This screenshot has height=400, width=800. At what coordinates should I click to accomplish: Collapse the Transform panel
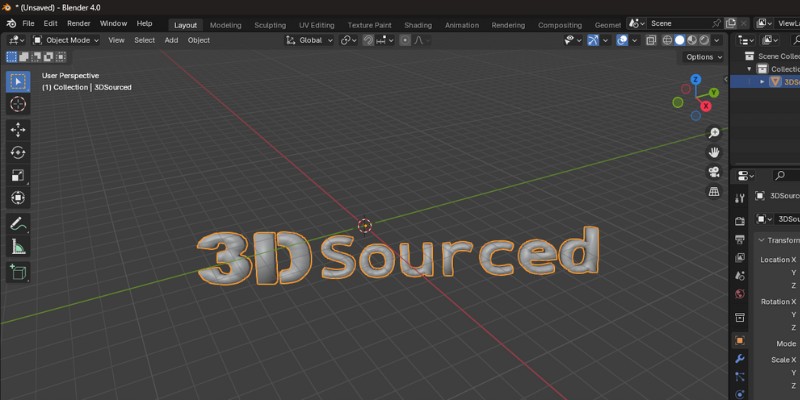762,240
